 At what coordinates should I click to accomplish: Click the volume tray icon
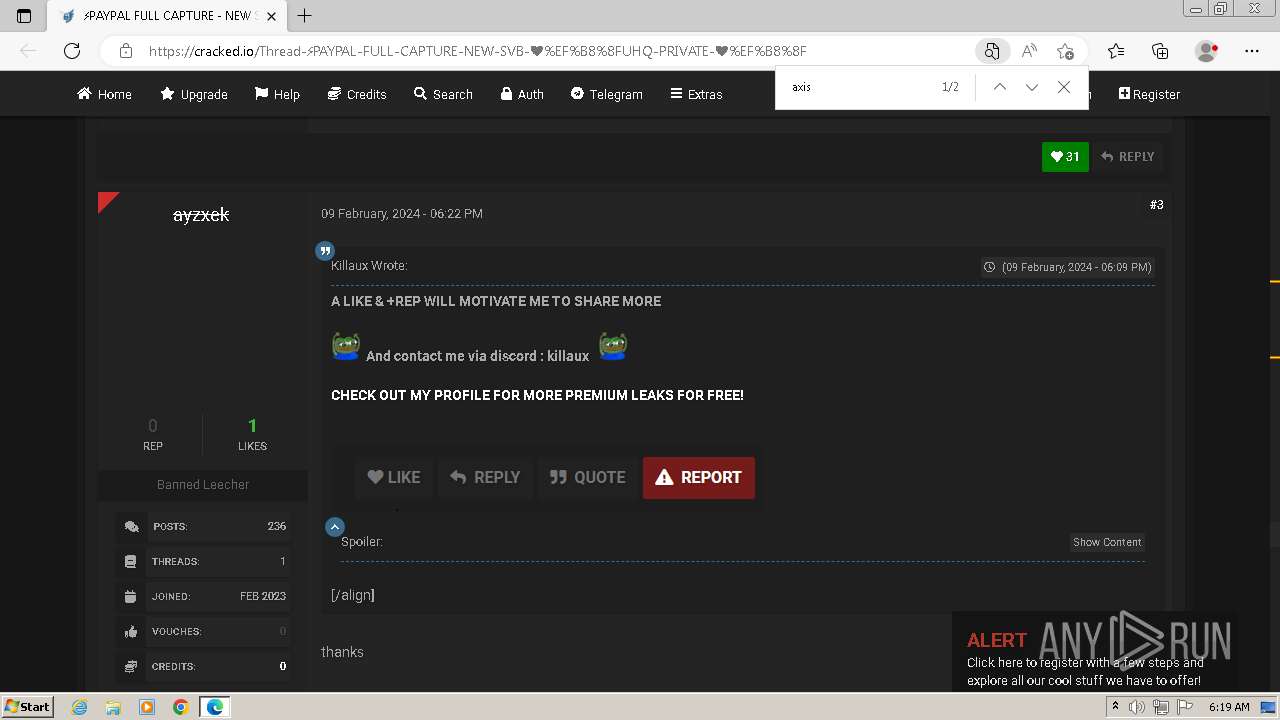tap(1139, 707)
